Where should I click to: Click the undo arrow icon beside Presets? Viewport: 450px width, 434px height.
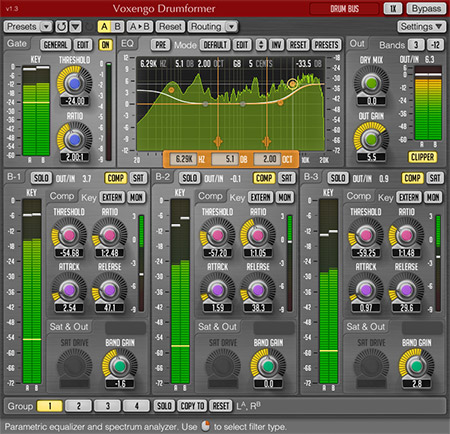62,27
